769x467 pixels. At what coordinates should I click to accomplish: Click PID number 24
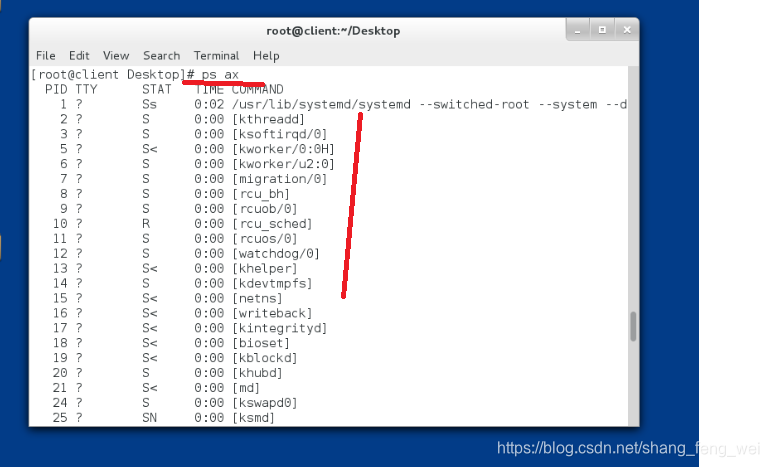click(60, 403)
